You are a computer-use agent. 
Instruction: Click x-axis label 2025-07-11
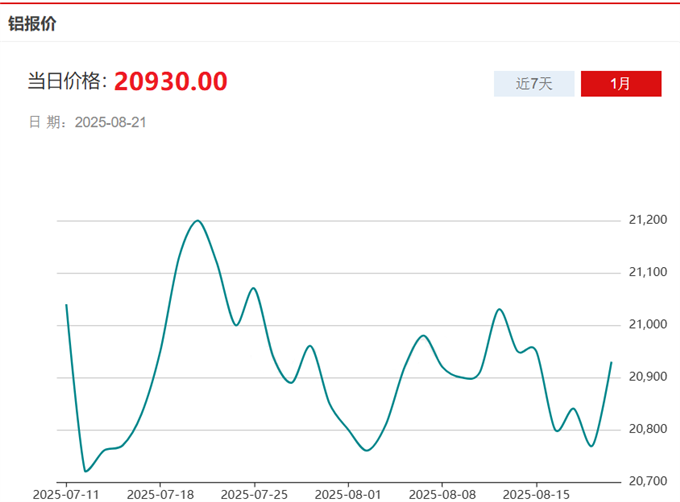(66, 494)
